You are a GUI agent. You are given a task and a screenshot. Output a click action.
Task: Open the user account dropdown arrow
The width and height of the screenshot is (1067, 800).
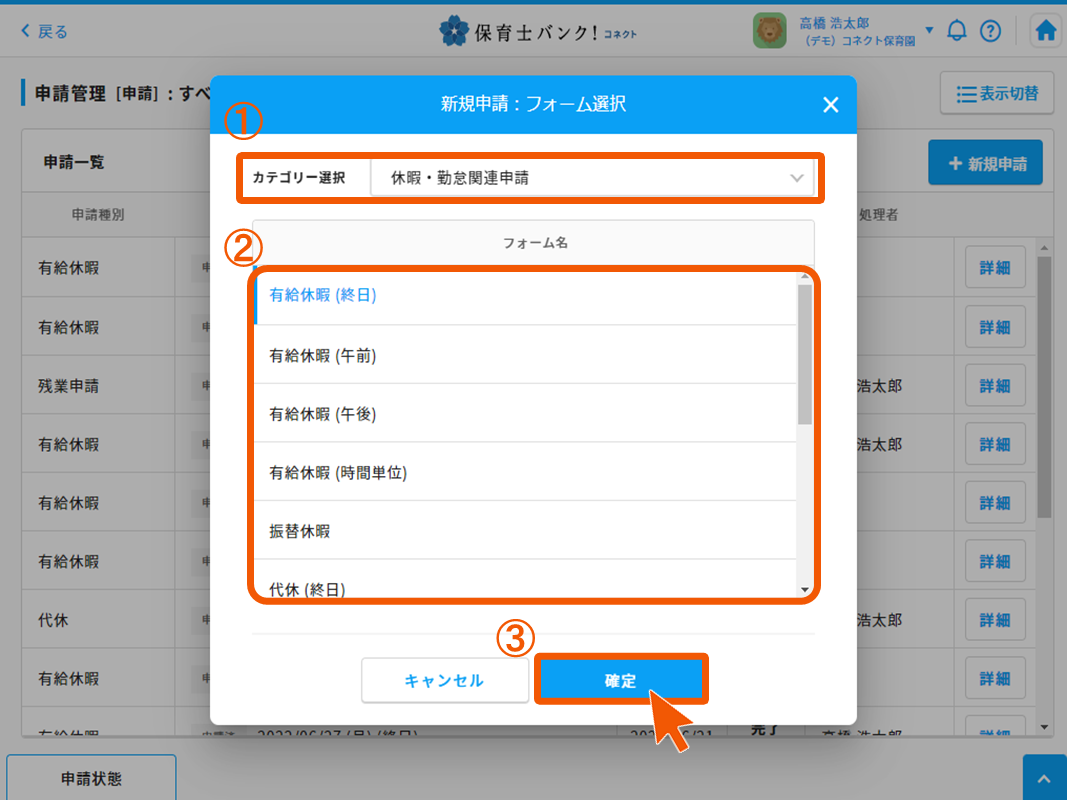[x=929, y=30]
